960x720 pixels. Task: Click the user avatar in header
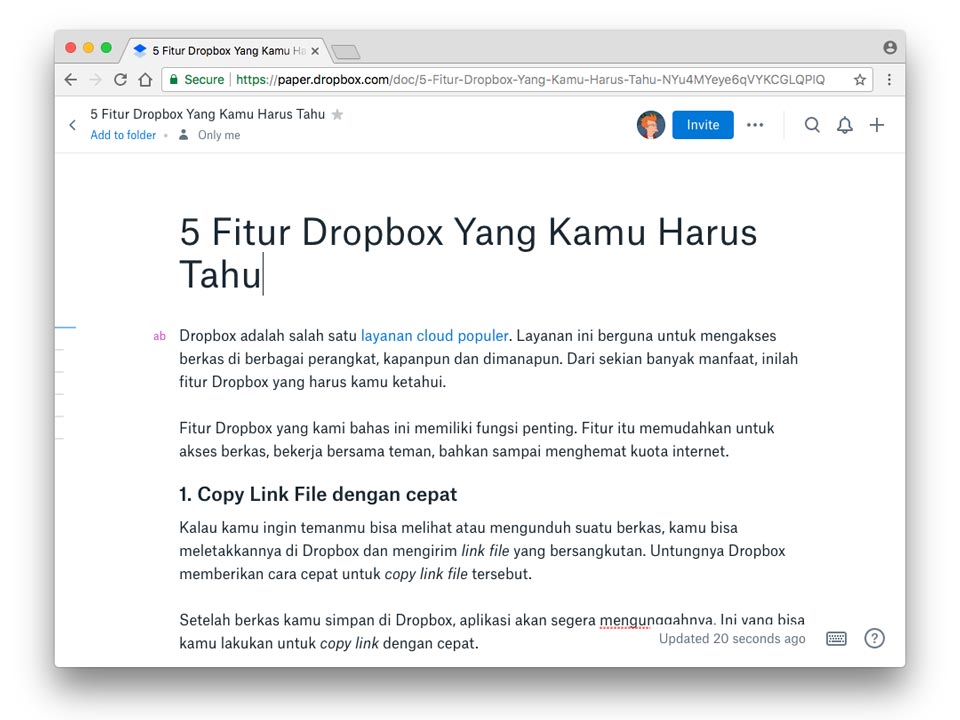click(650, 125)
